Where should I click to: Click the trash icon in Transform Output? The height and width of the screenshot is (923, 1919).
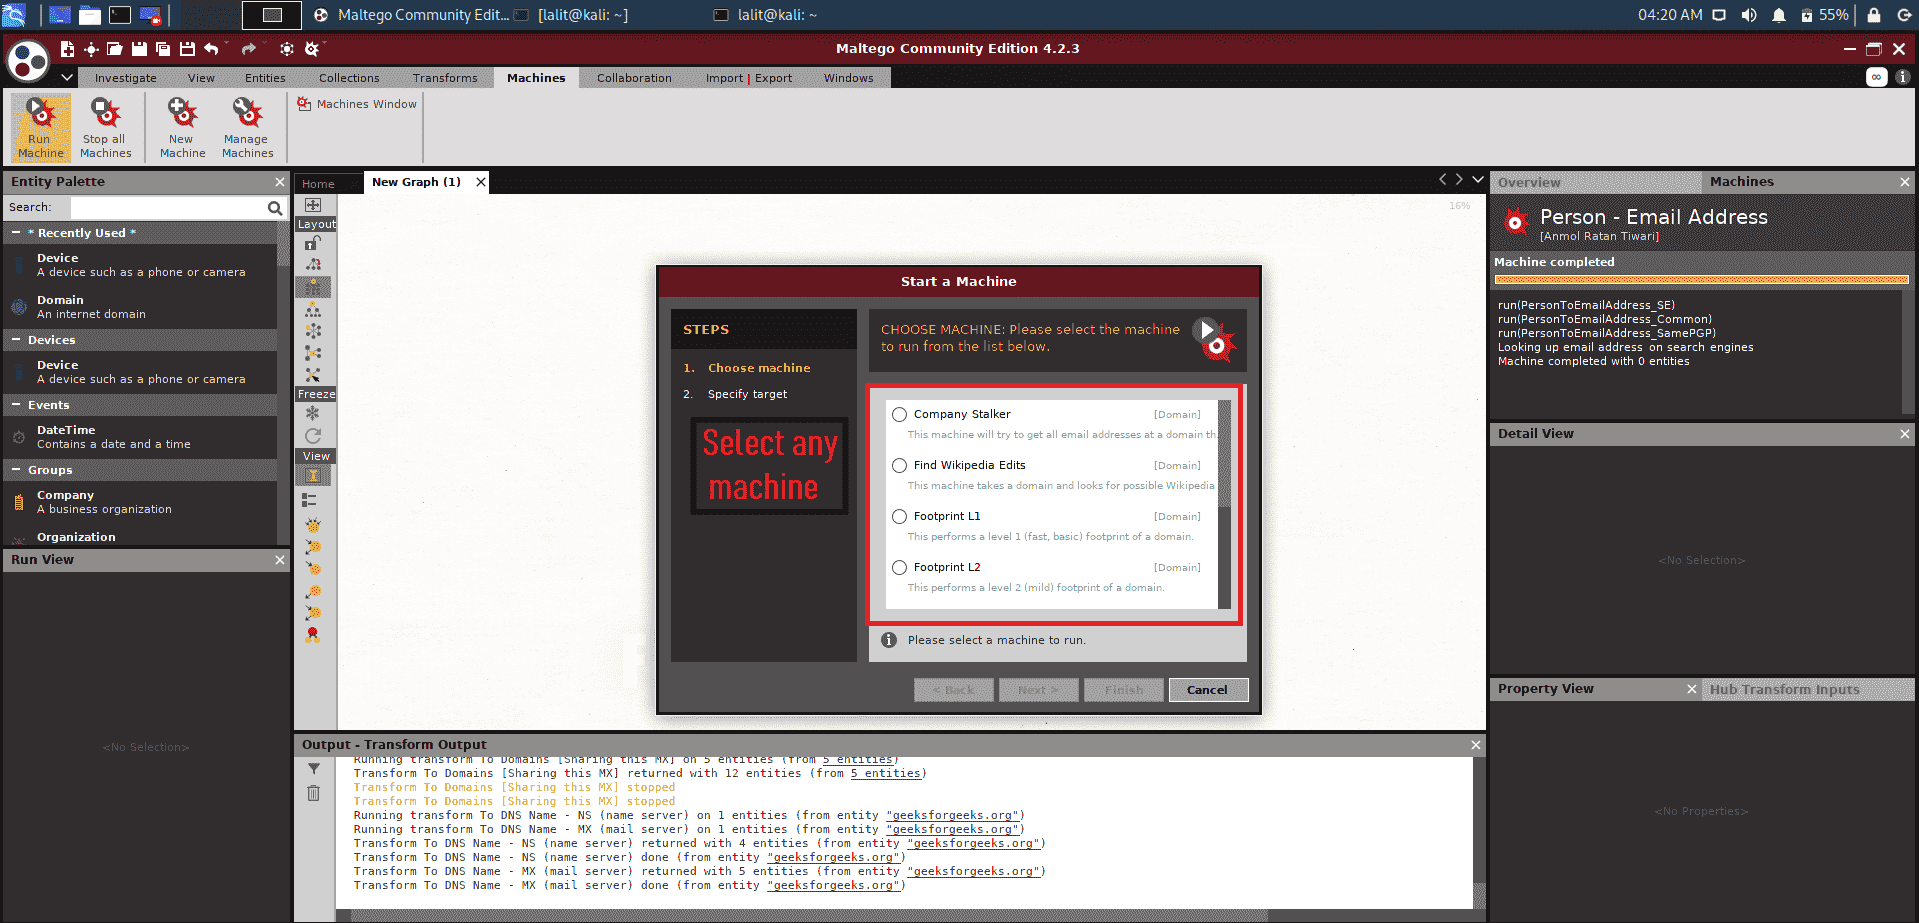click(x=313, y=793)
